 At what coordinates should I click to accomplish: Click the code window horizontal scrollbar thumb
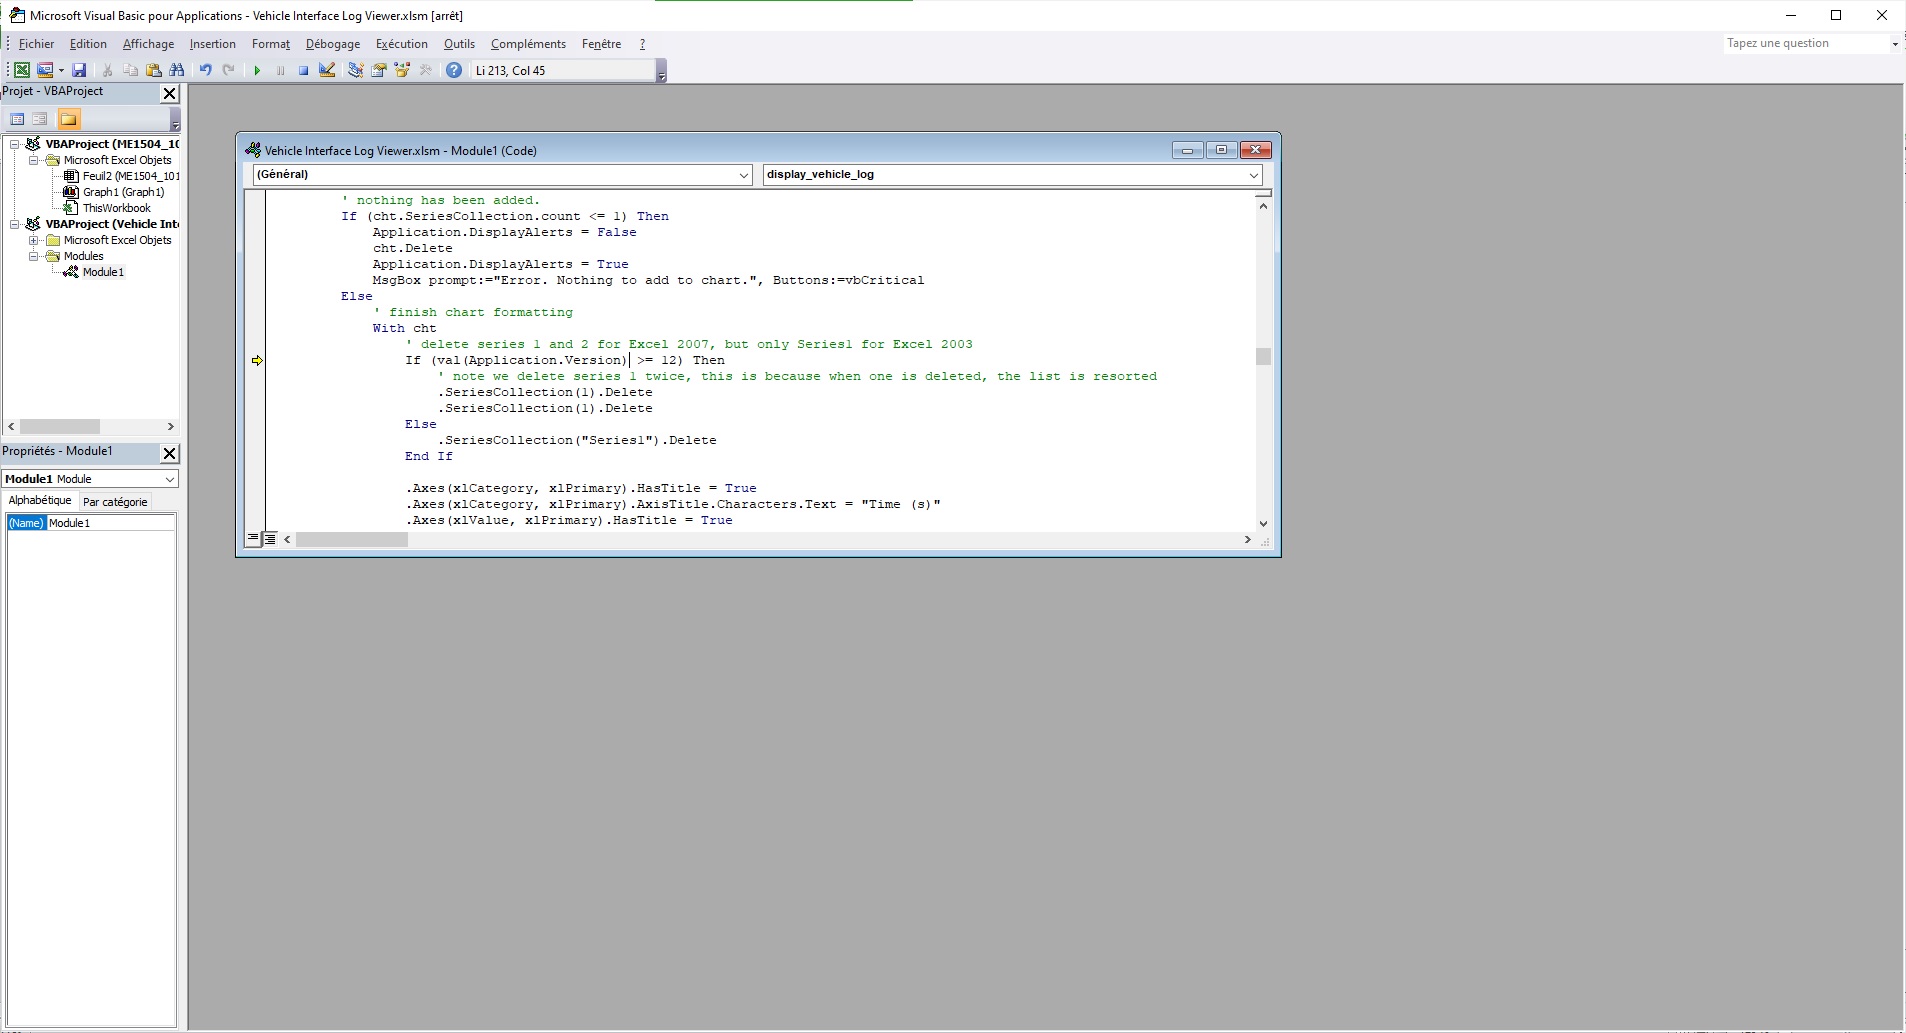pos(352,540)
